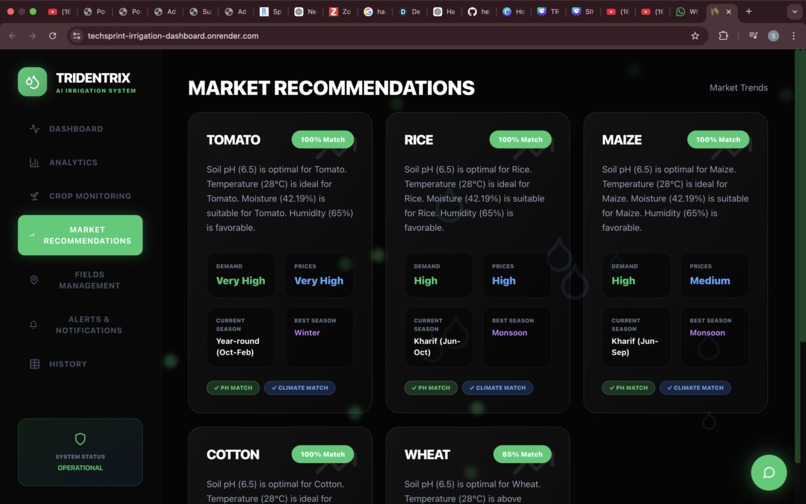Bookmark this page with the star icon
Screen dimensions: 806x504
point(695,36)
